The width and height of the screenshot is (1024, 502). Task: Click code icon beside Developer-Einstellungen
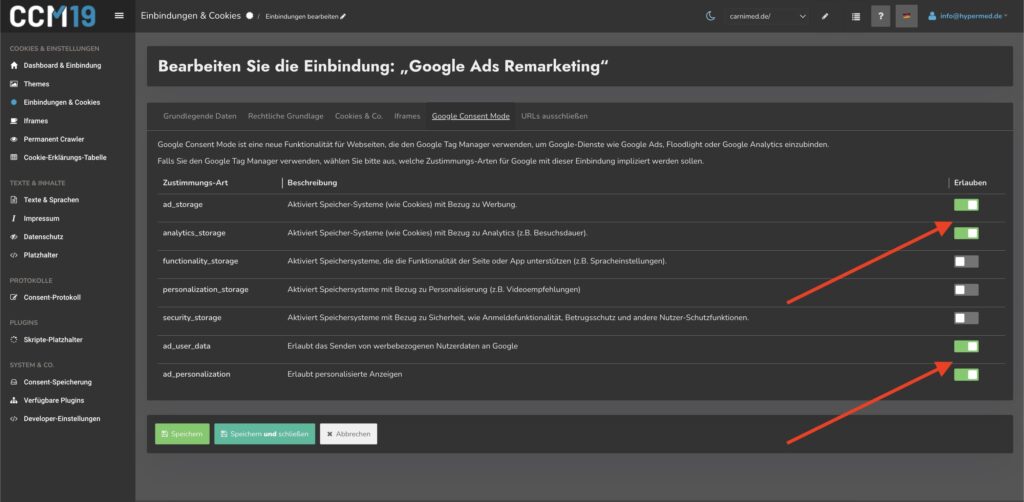click(x=14, y=418)
